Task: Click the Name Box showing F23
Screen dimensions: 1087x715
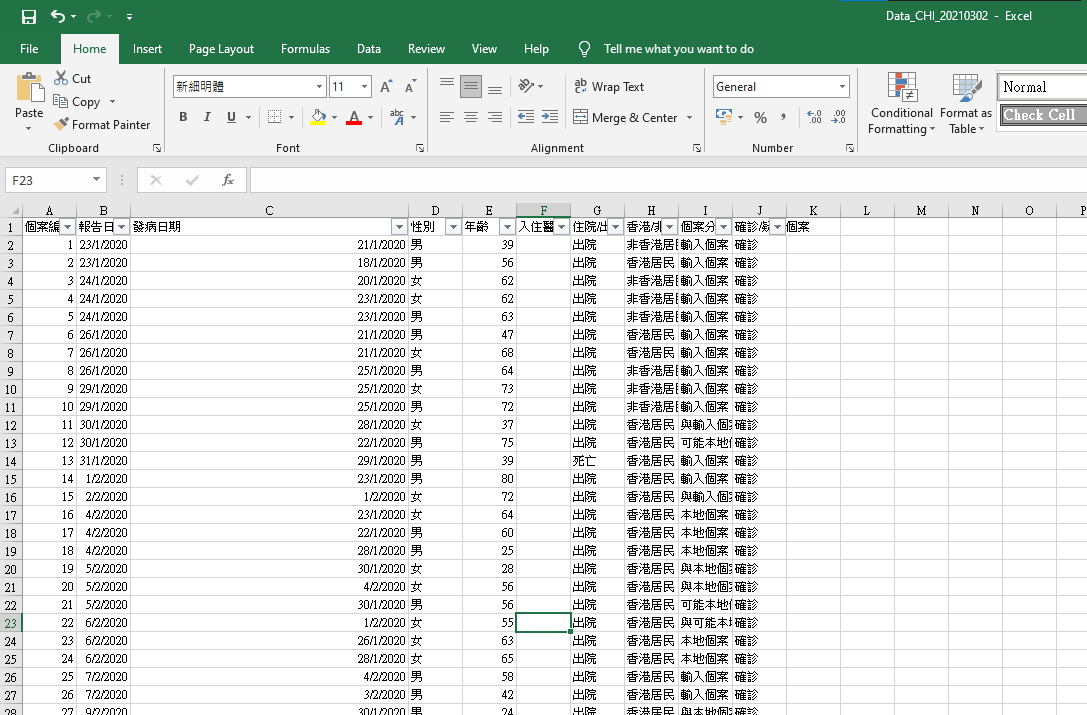Action: (x=48, y=180)
